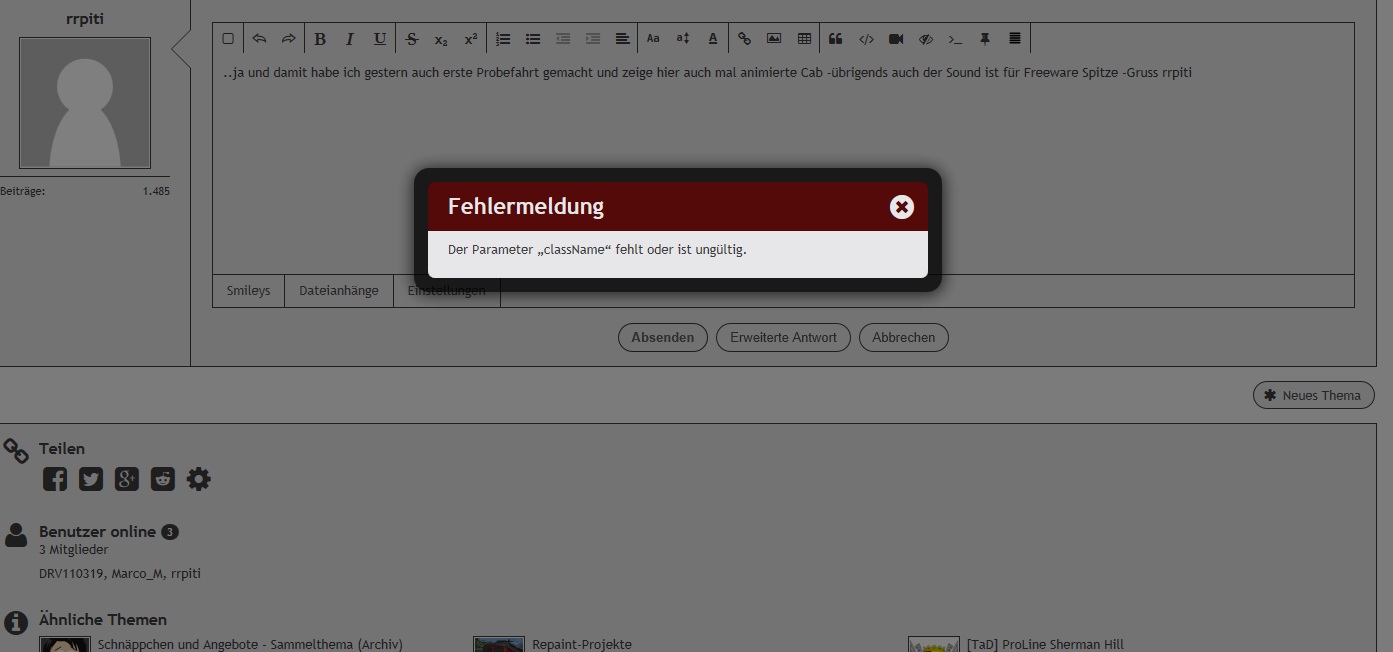The image size is (1393, 652).
Task: Toggle italic formatting
Action: click(350, 39)
